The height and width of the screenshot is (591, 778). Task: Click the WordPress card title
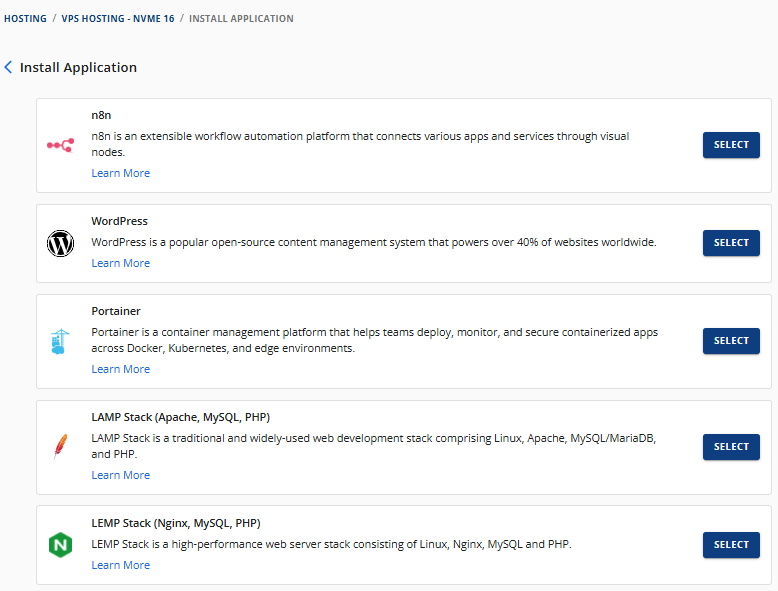pyautogui.click(x=120, y=221)
